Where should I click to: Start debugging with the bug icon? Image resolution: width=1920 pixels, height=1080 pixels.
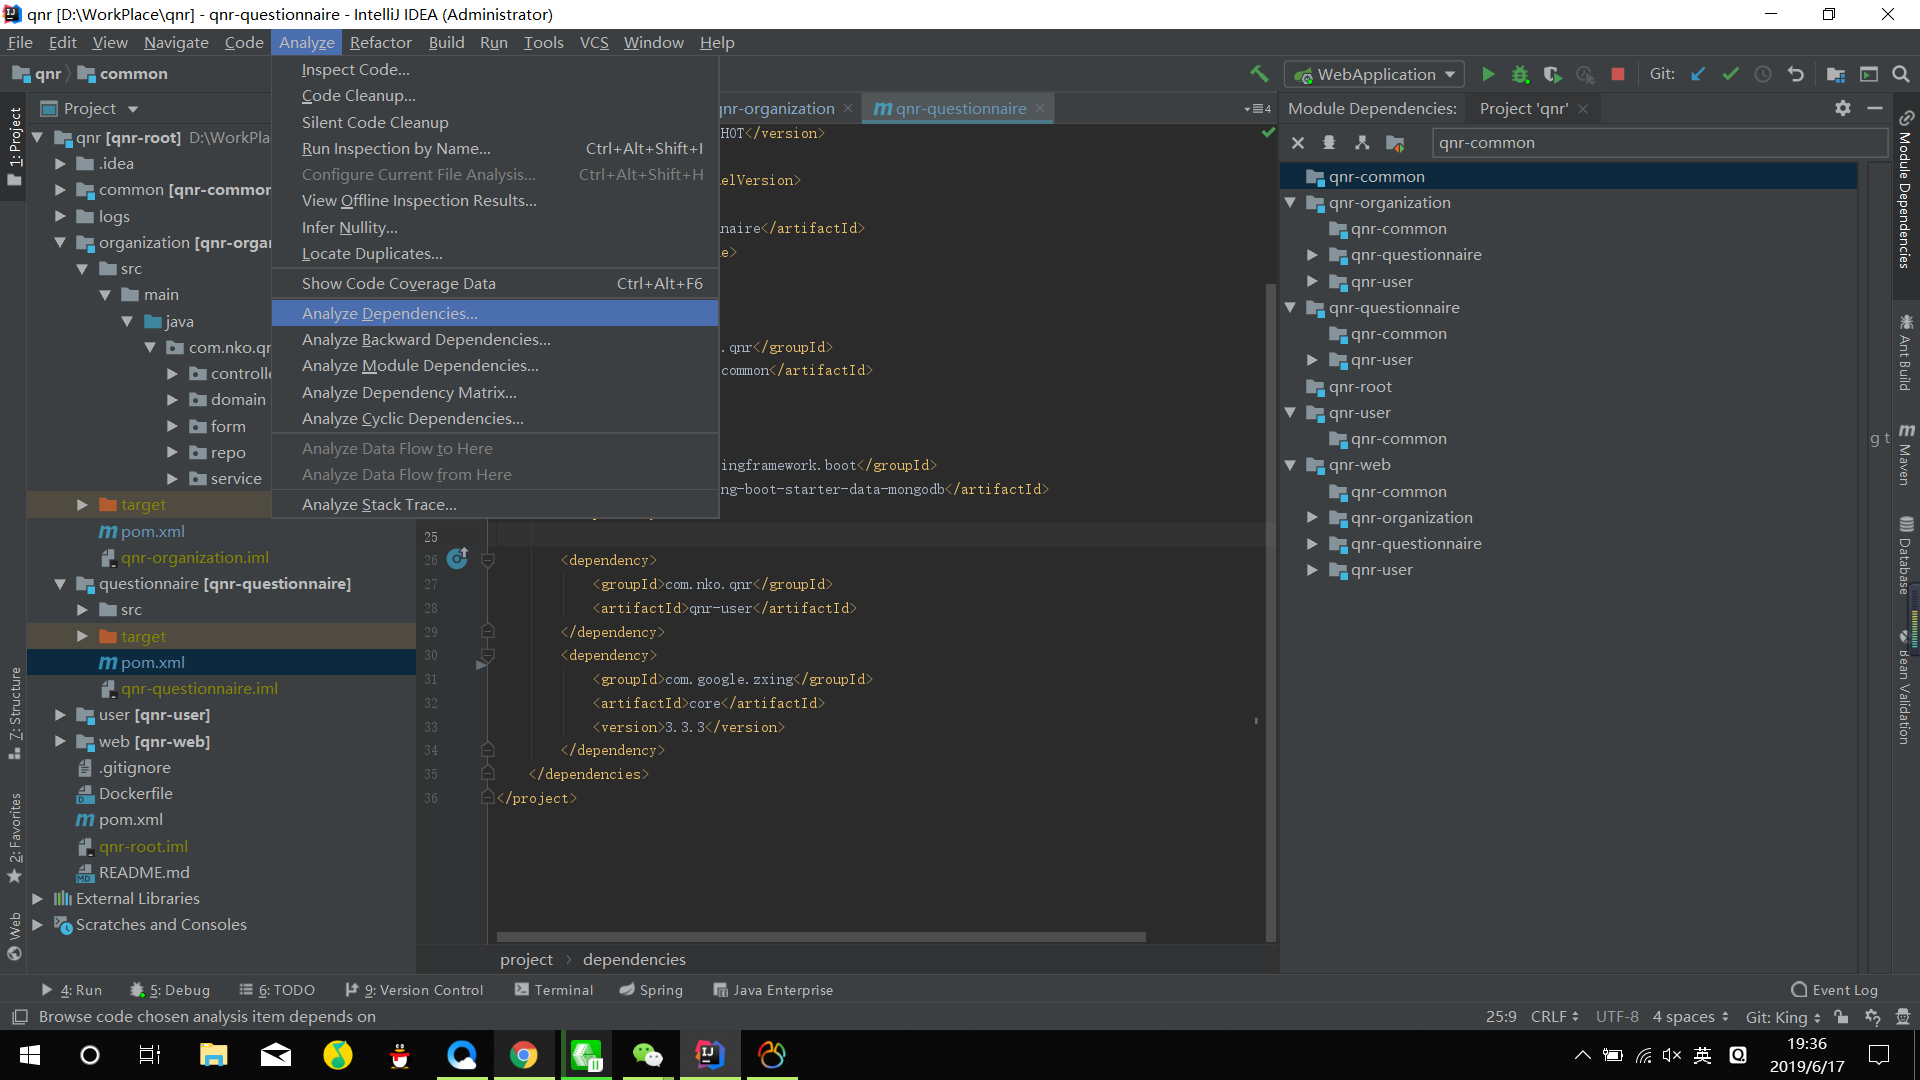tap(1520, 74)
